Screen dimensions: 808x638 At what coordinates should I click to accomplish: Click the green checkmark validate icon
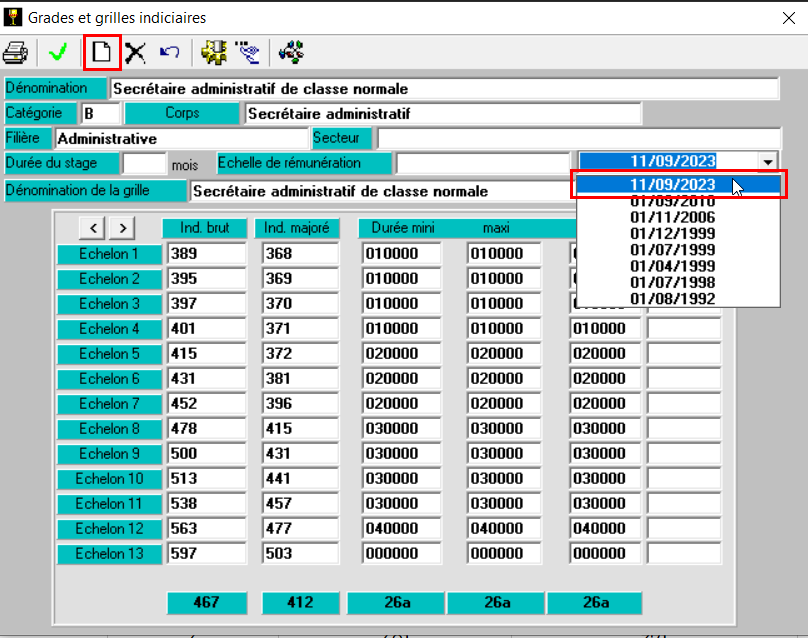click(57, 52)
